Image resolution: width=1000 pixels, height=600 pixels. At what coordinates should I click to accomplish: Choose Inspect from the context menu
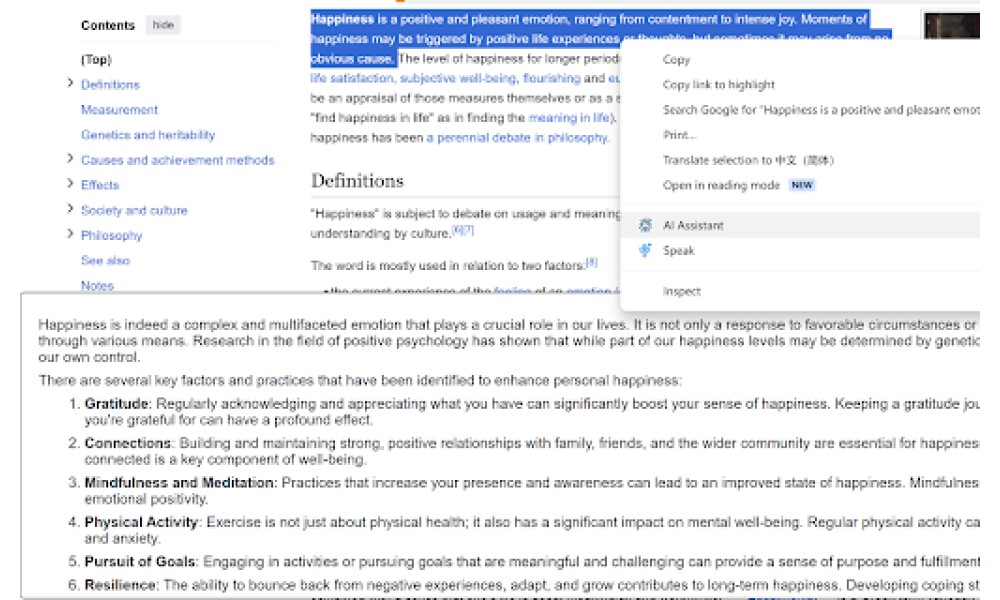(681, 291)
